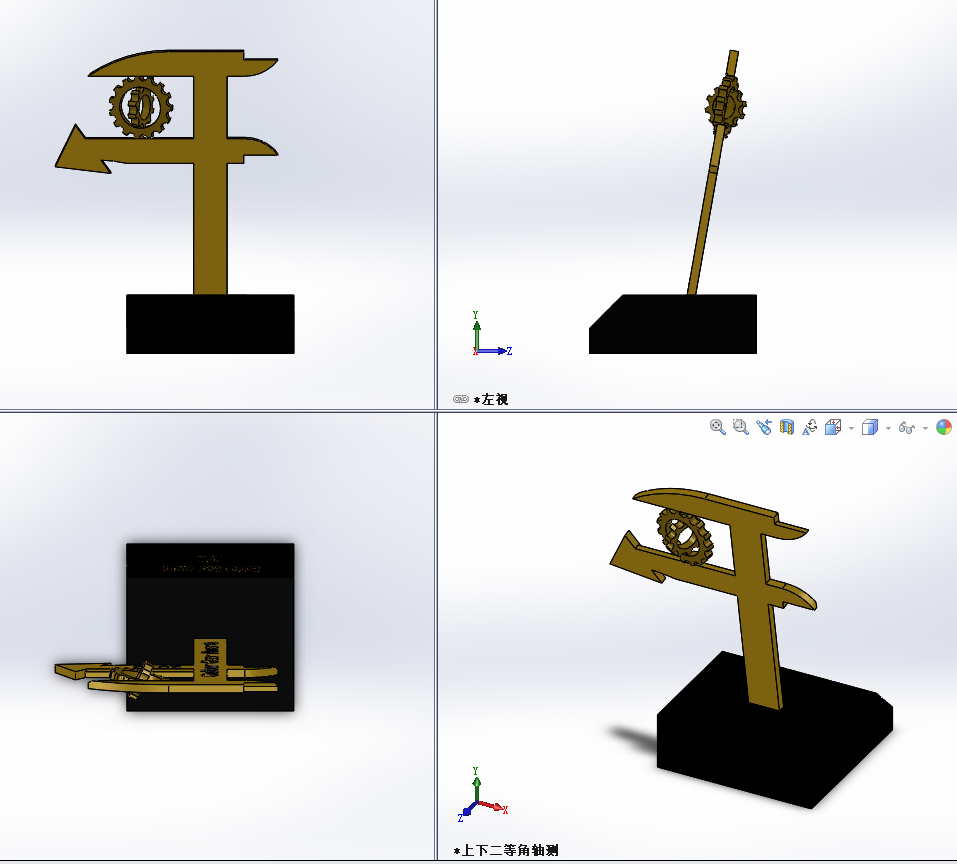Open the Edit Appearance color ball
This screenshot has height=864, width=957.
click(944, 427)
